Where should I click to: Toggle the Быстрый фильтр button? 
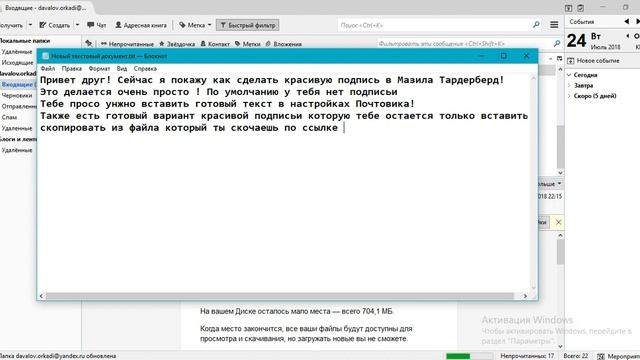[x=248, y=25]
